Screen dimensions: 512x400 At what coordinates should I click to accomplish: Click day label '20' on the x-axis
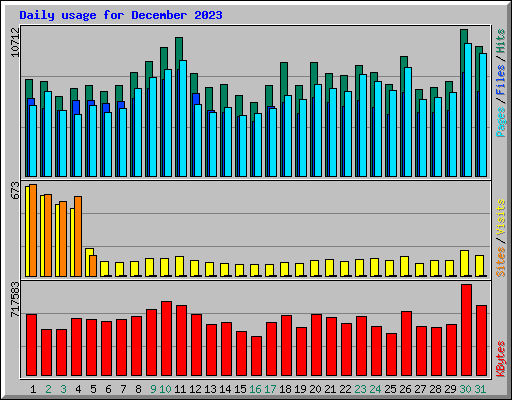tap(315, 389)
